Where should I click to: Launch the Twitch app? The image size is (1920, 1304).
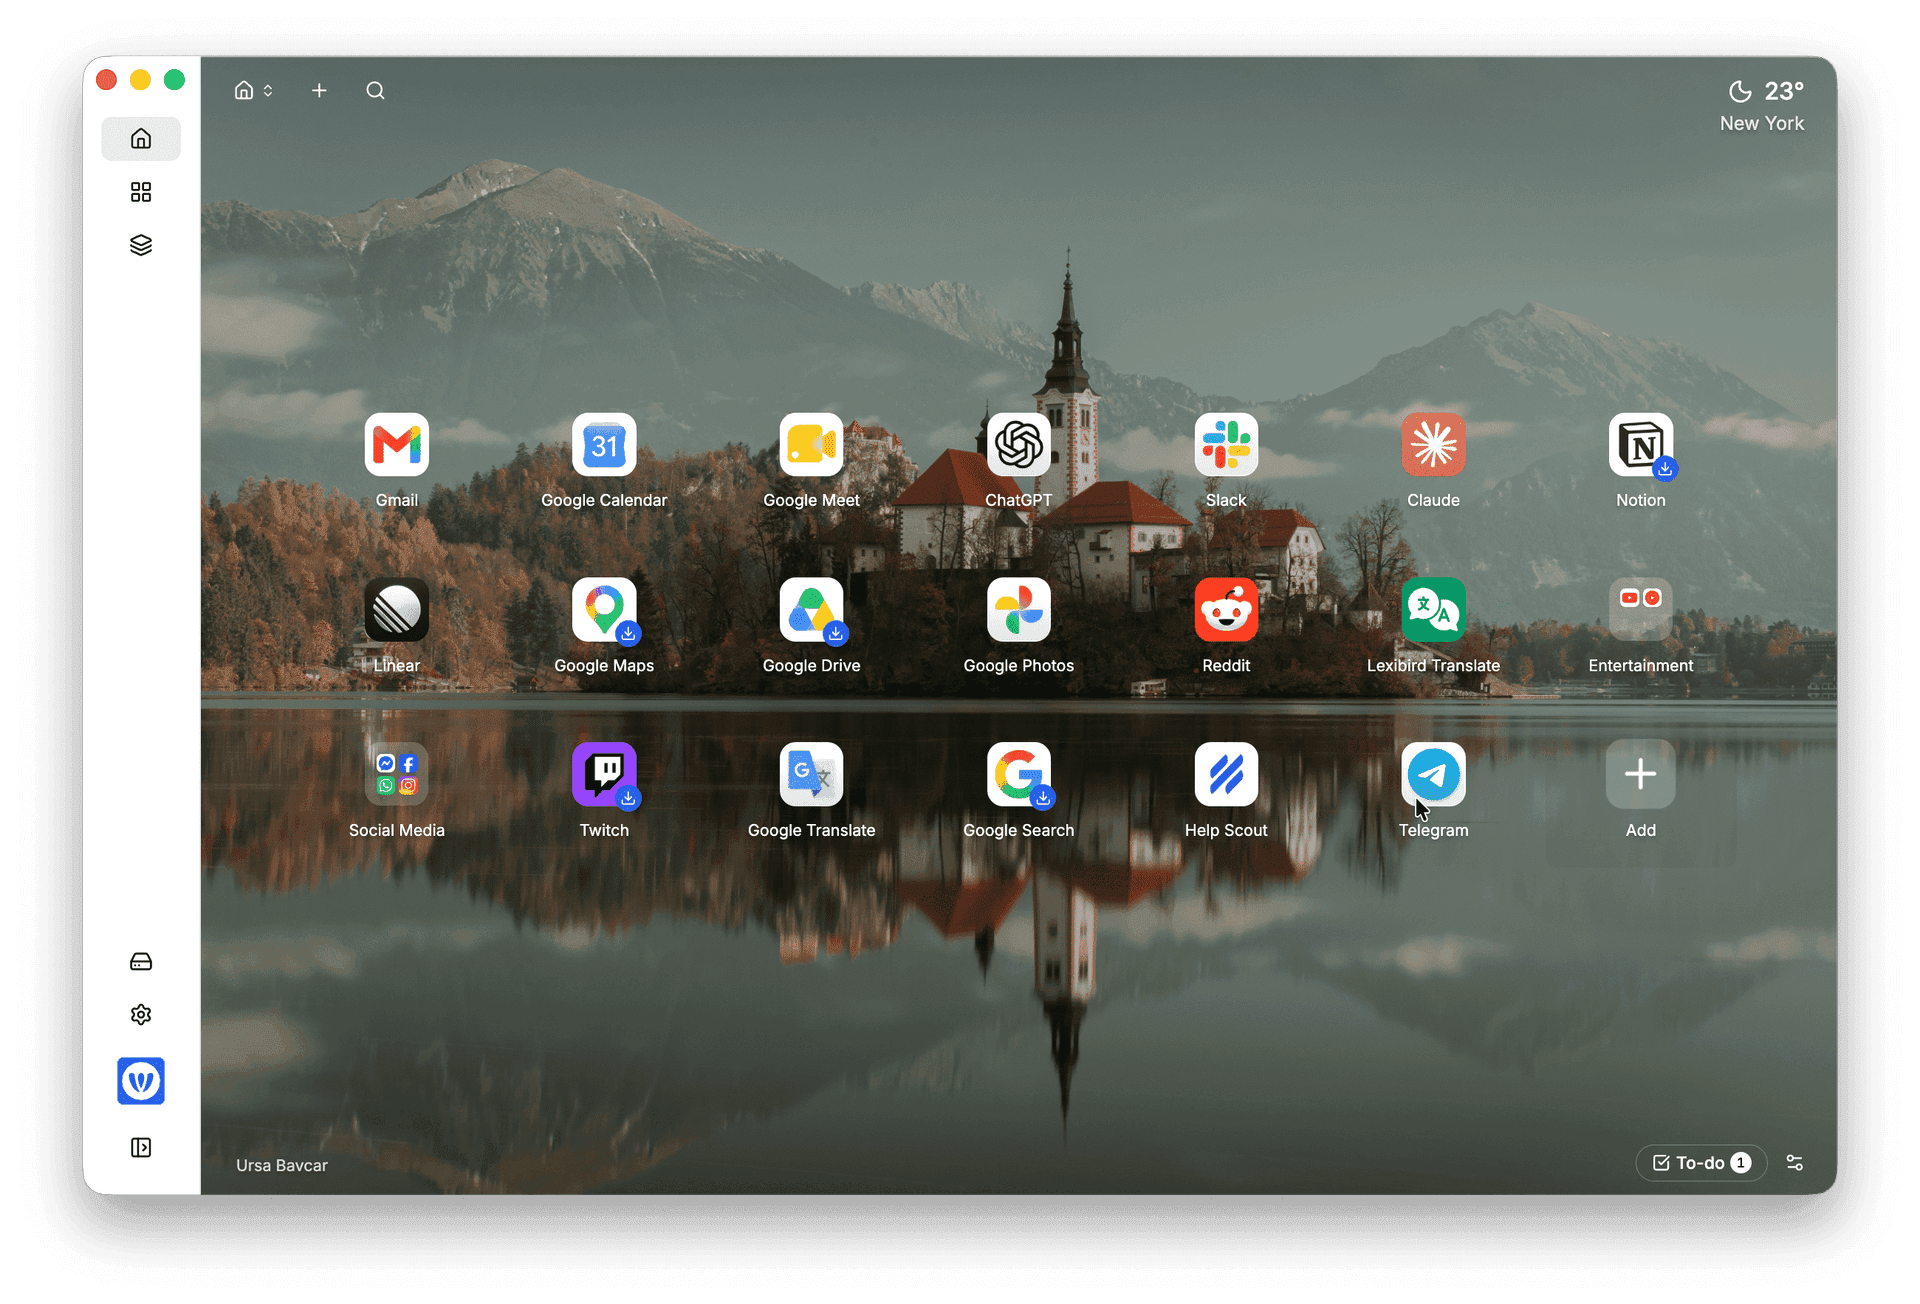click(x=604, y=775)
